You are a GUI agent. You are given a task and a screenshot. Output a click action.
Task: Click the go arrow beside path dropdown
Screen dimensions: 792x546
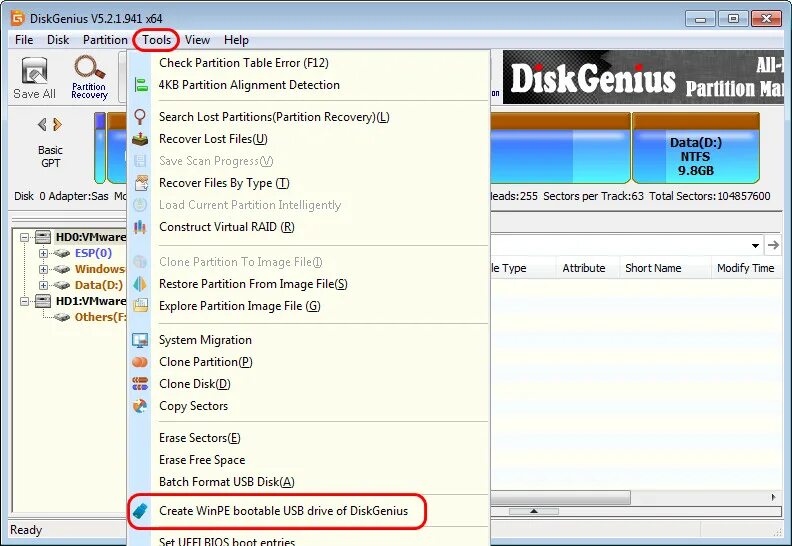coord(773,245)
